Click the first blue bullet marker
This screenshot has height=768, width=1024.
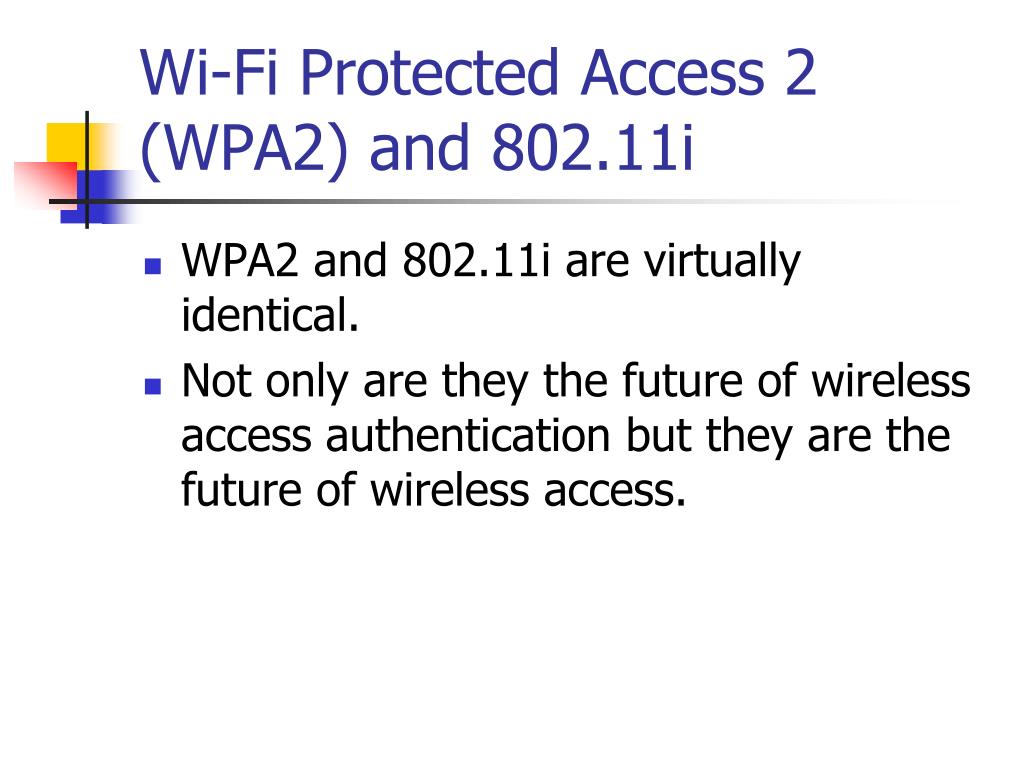coord(153,266)
